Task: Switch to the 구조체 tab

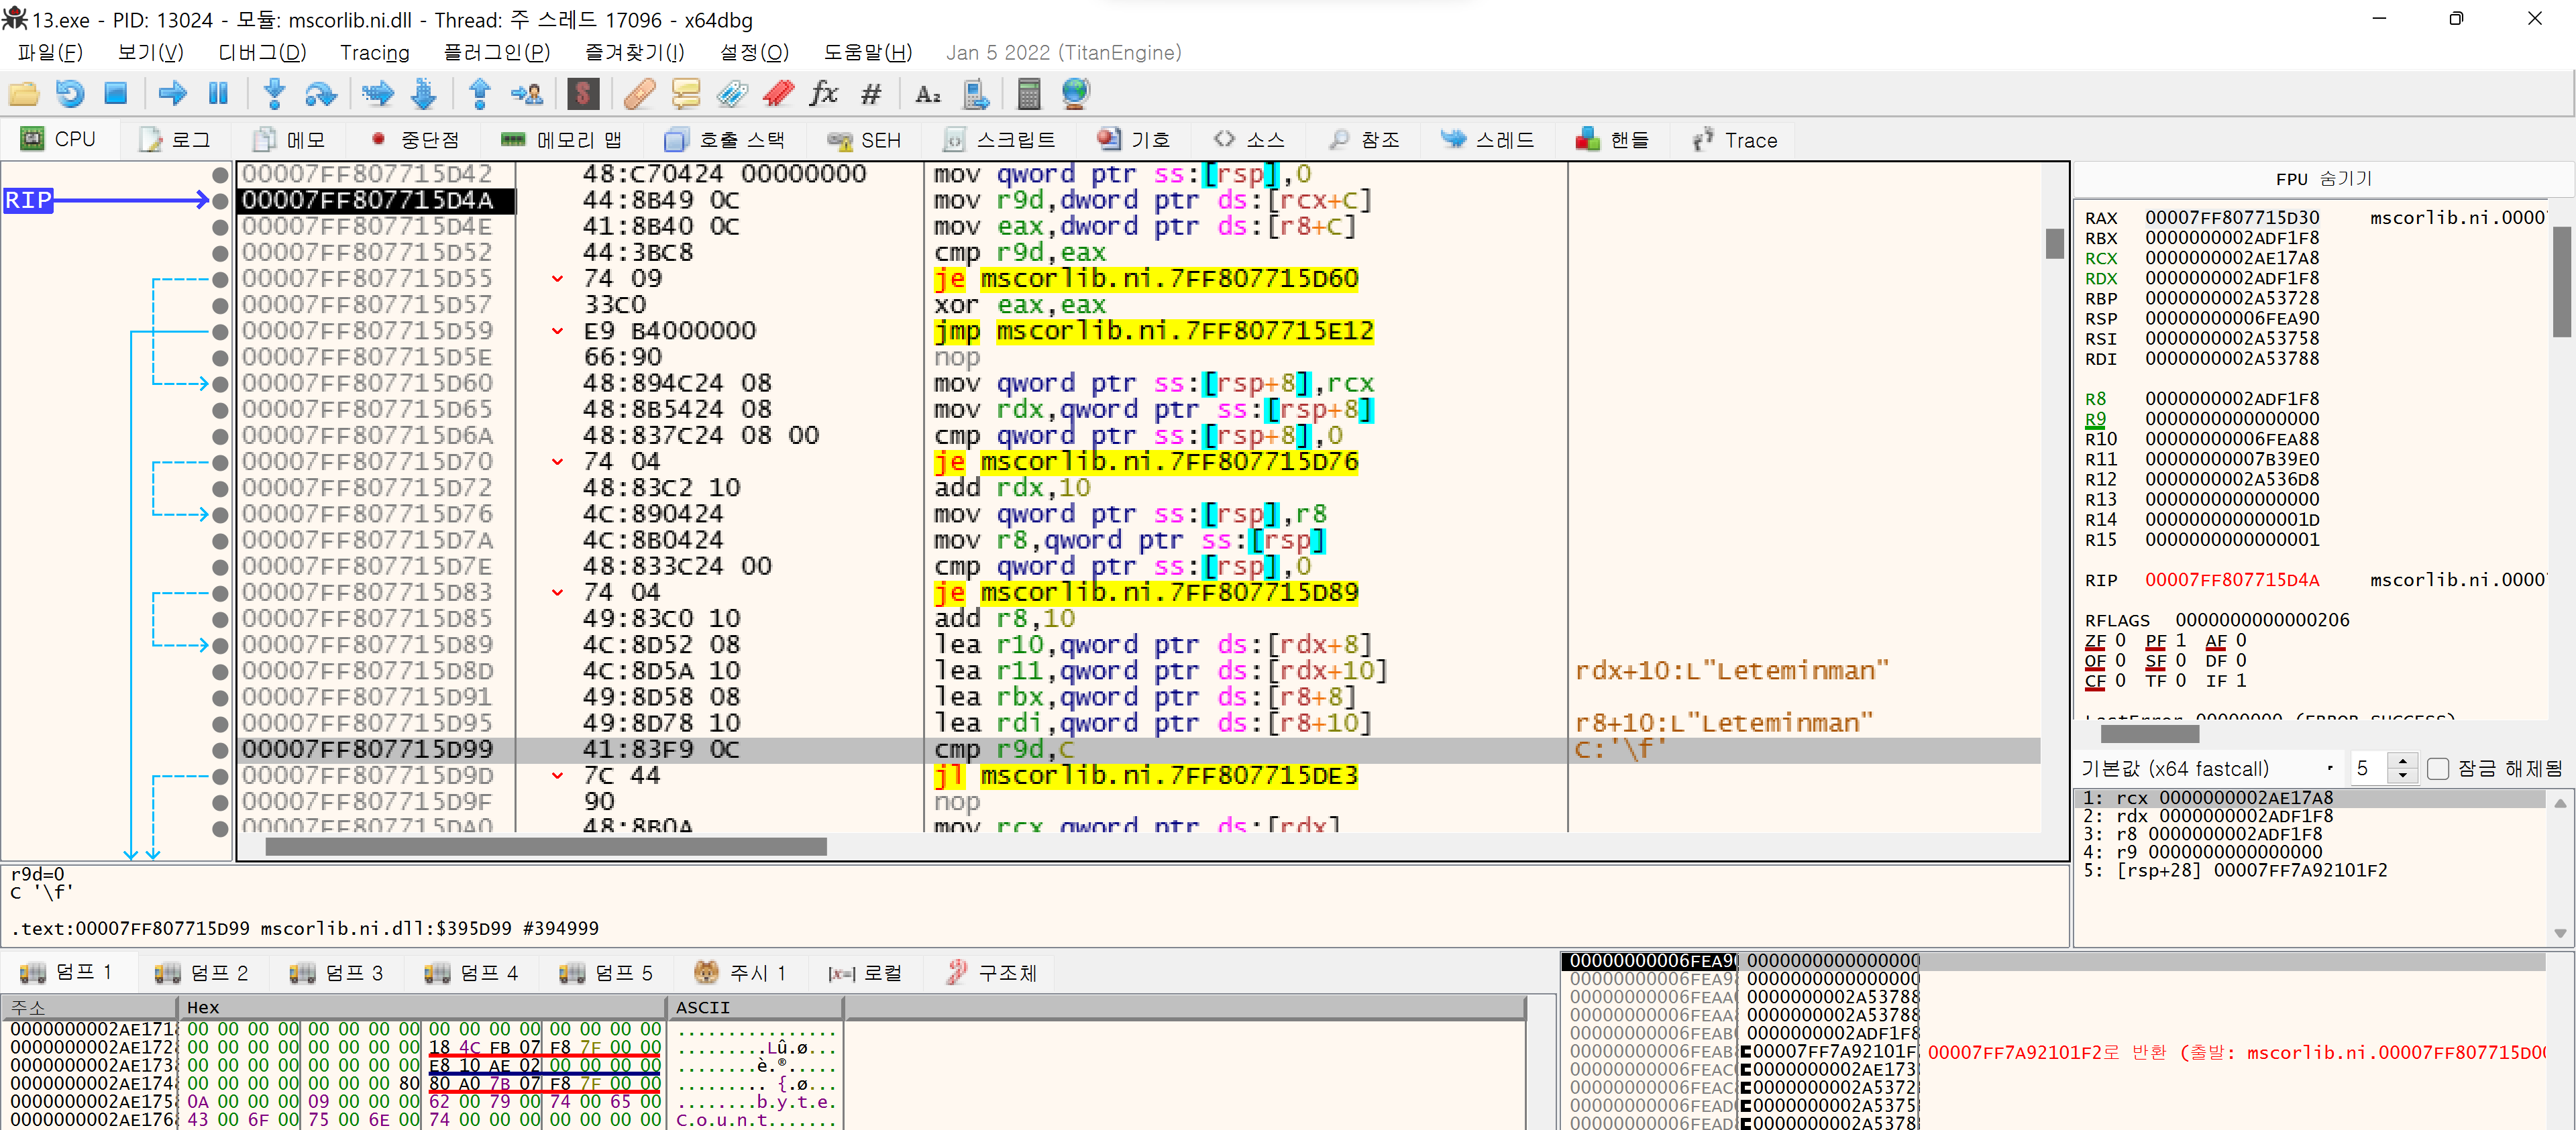Action: [x=993, y=973]
